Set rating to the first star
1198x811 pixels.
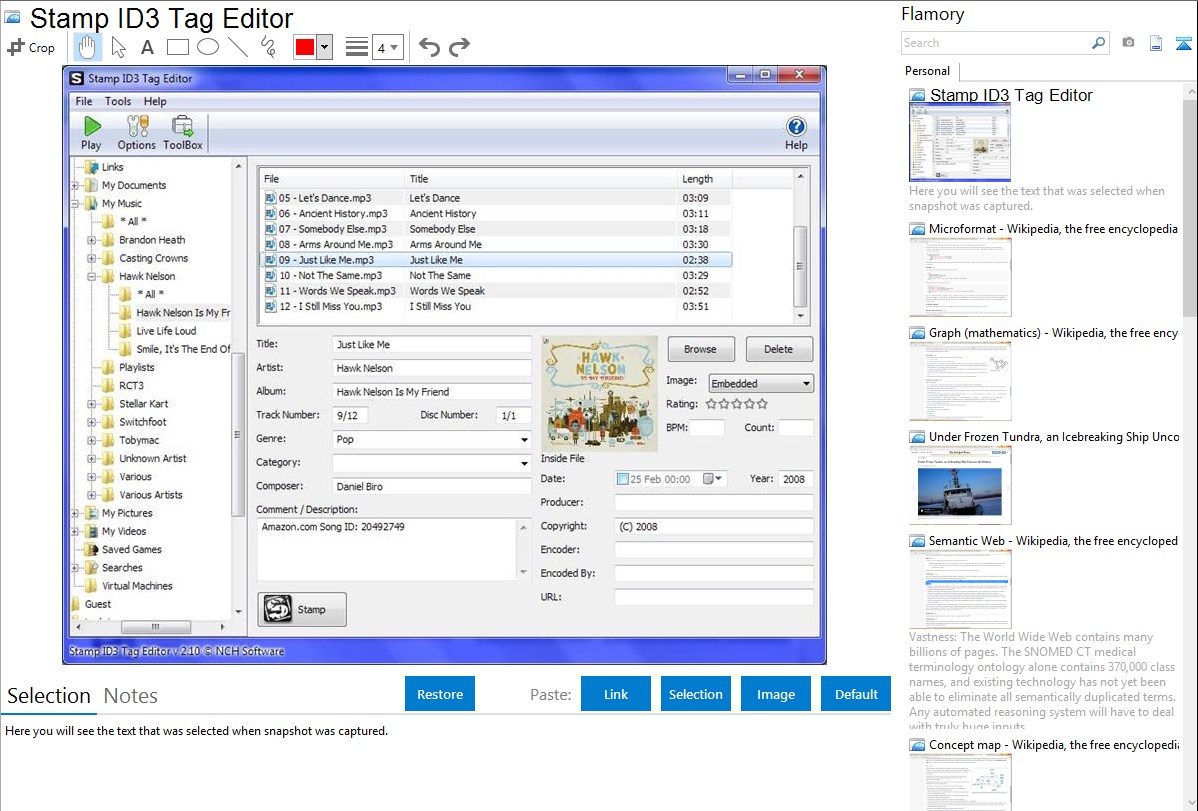point(711,404)
